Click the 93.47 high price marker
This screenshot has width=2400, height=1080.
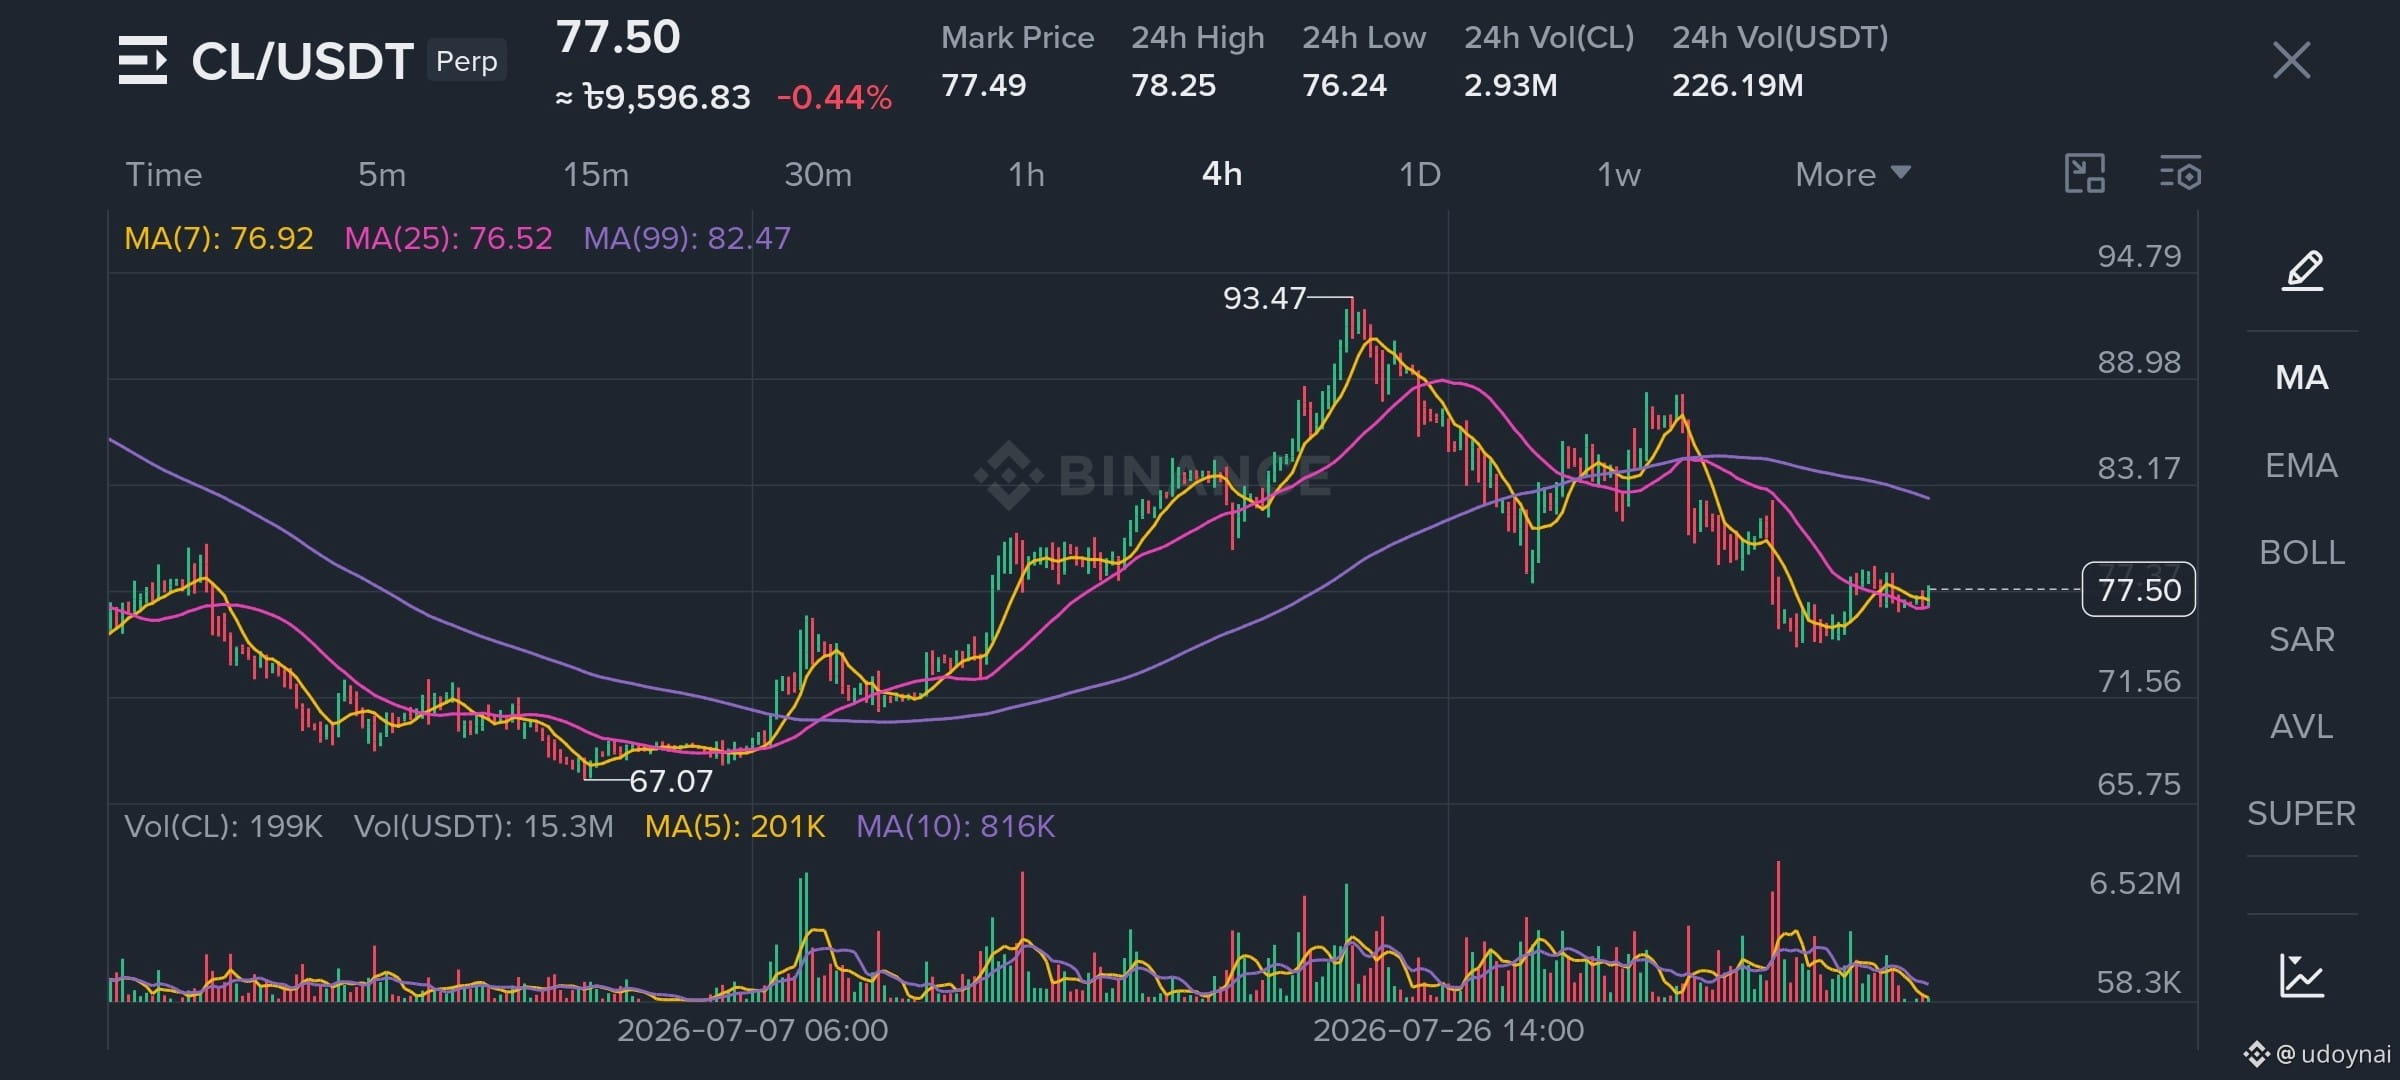[x=1264, y=298]
